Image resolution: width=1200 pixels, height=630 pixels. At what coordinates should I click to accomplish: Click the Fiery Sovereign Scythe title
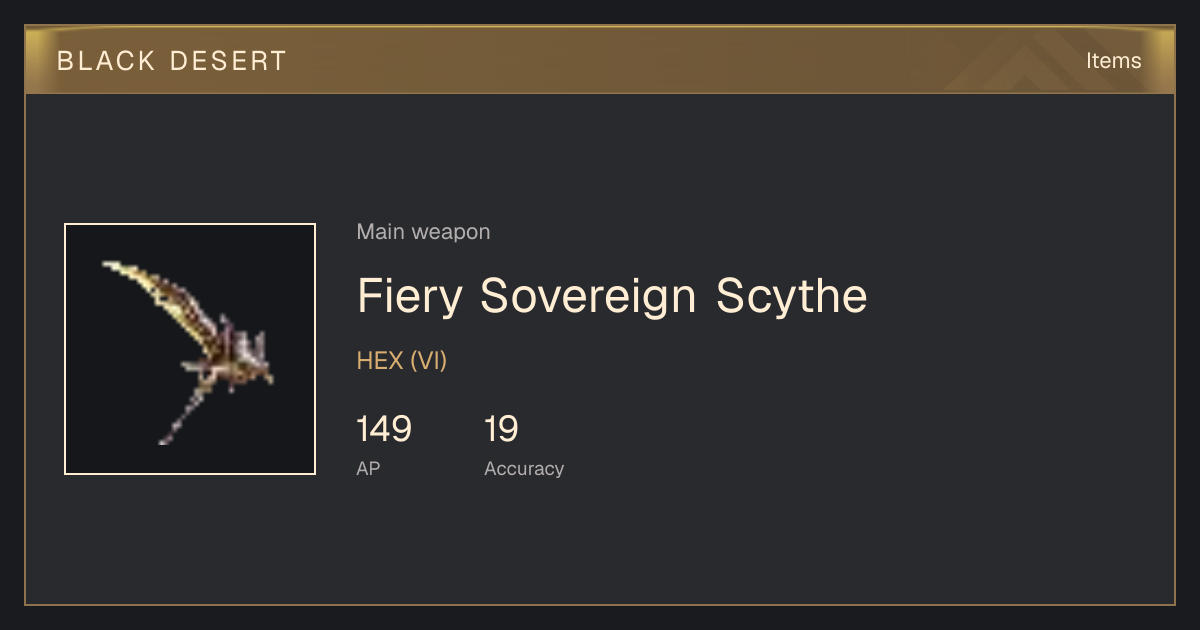(x=612, y=296)
